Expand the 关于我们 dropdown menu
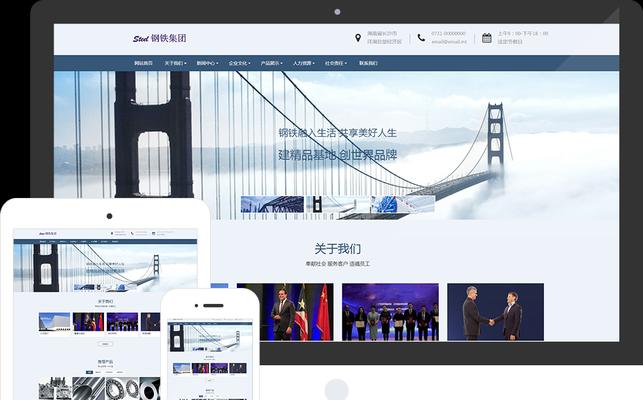This screenshot has width=643, height=400. 176,63
